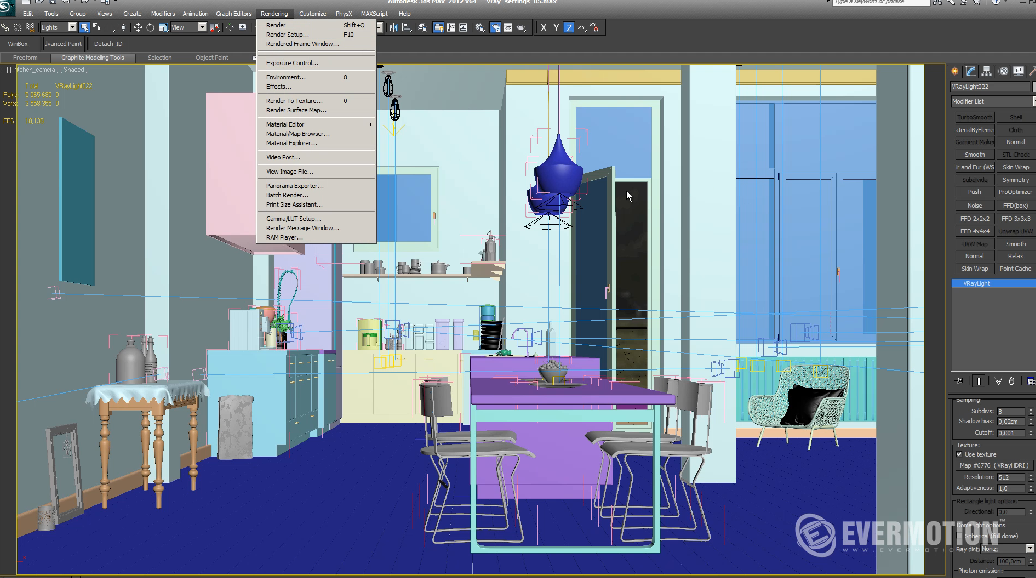1036x578 pixels.
Task: Click the Pin Stack icon
Action: (959, 381)
